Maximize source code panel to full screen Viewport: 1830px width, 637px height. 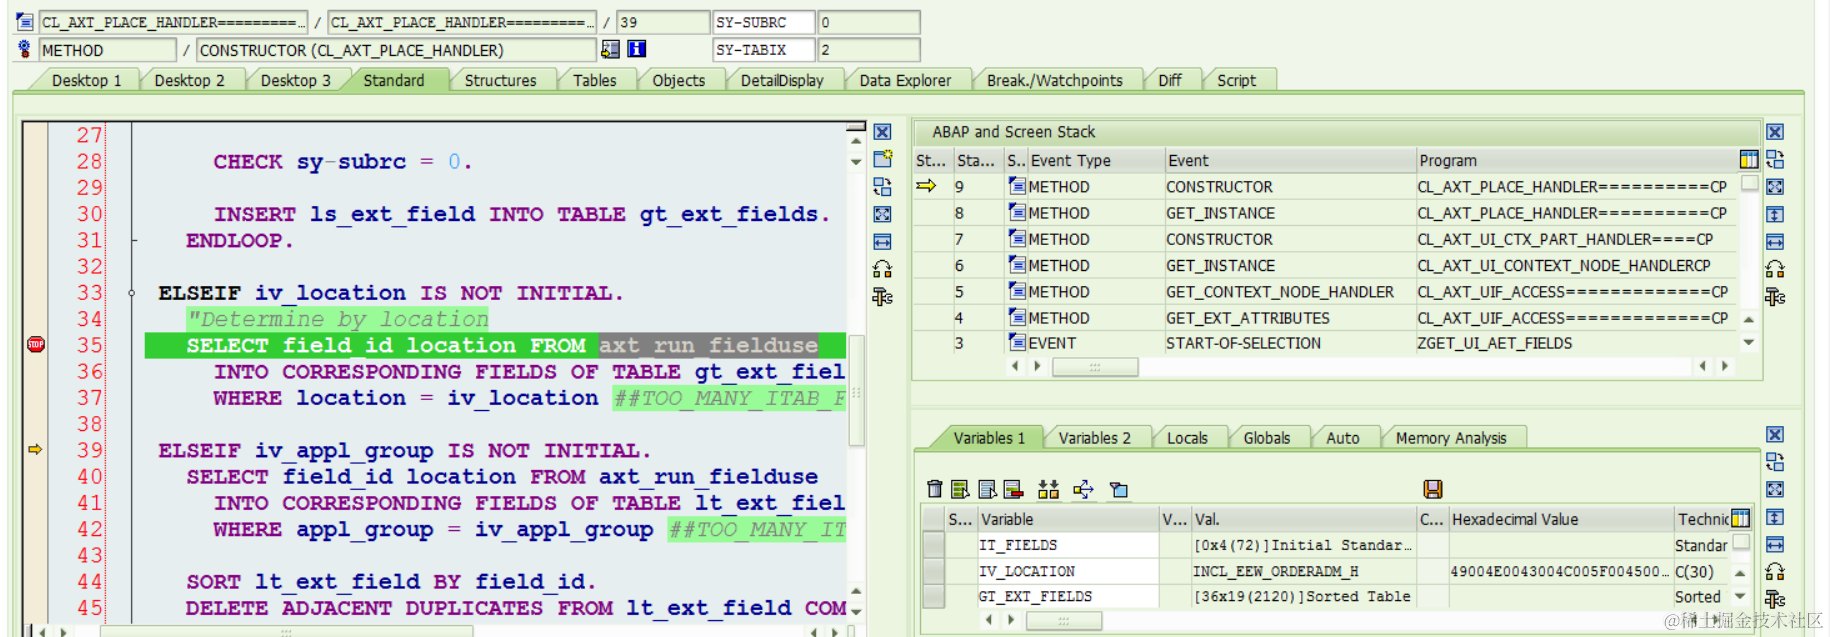click(883, 214)
